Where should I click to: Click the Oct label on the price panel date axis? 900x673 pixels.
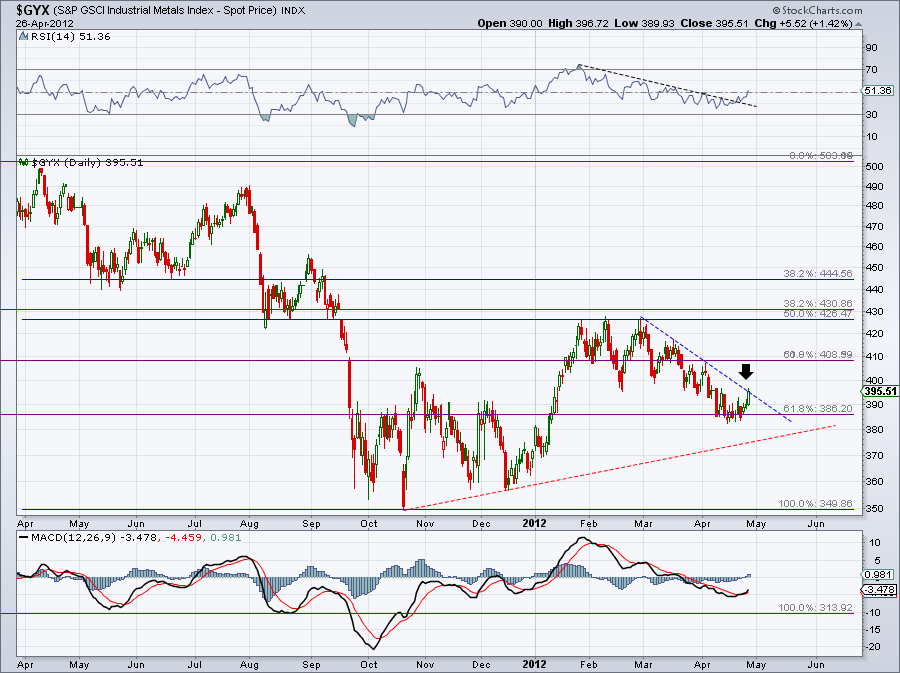pos(368,523)
